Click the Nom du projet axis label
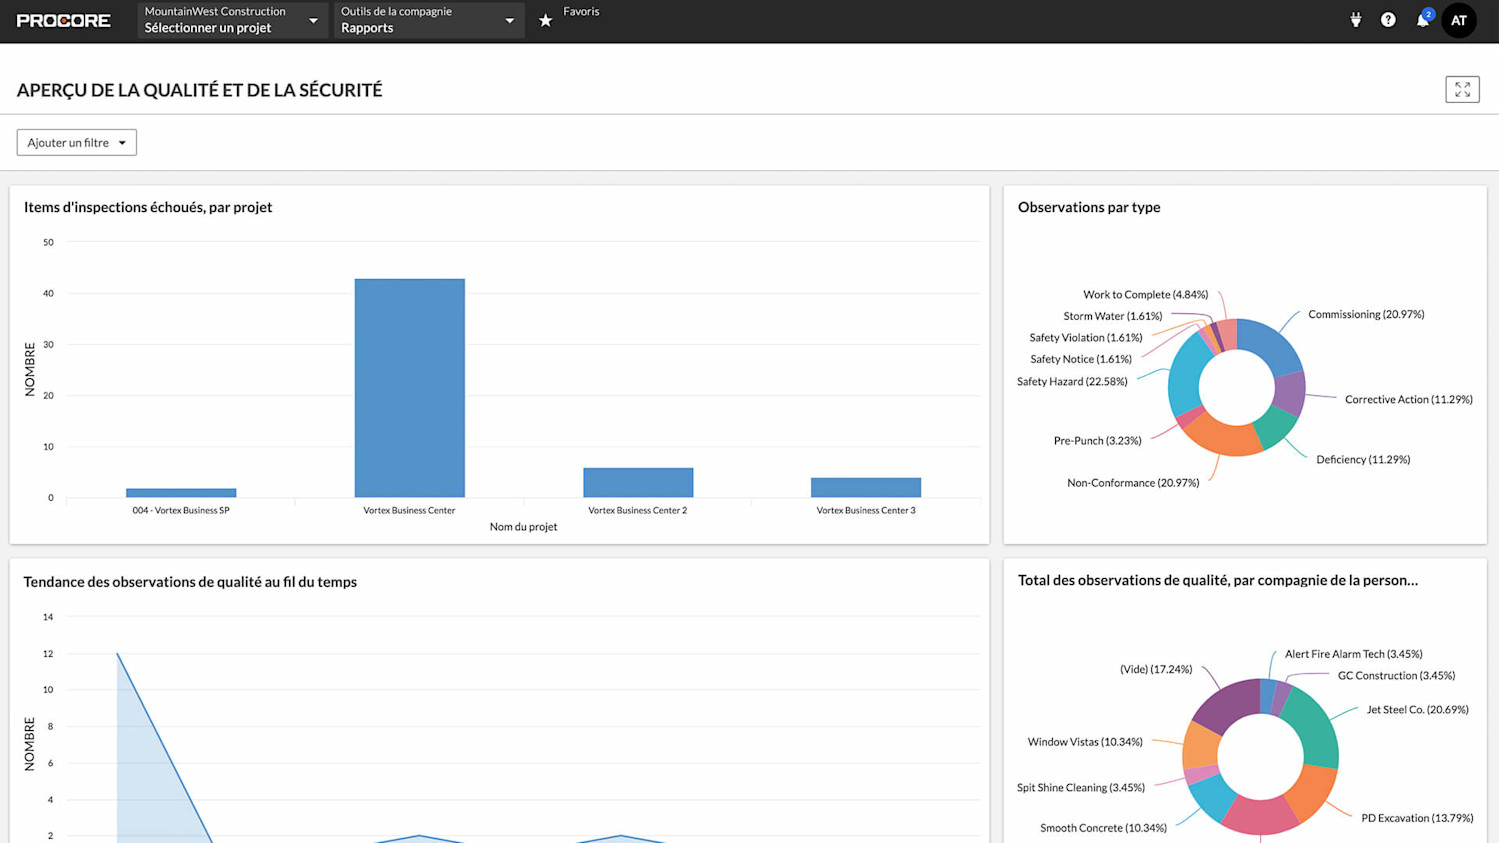1499x843 pixels. 523,527
